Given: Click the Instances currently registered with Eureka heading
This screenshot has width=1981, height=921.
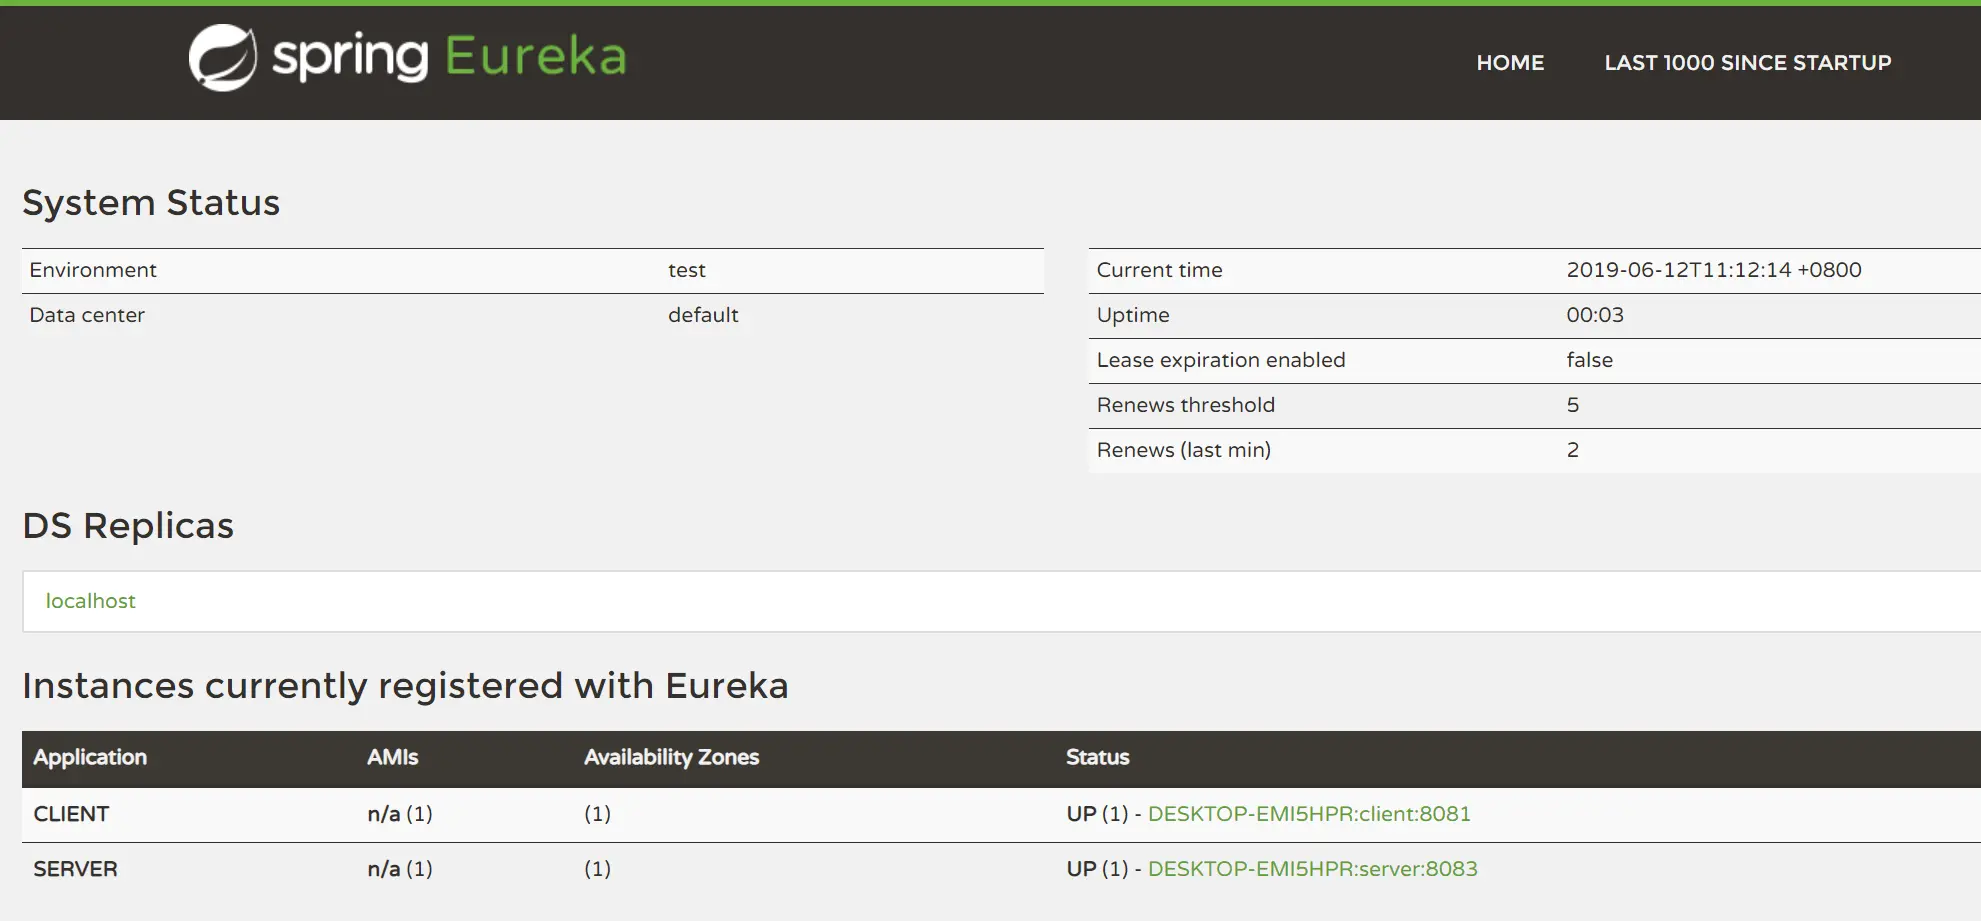Looking at the screenshot, I should coord(405,686).
